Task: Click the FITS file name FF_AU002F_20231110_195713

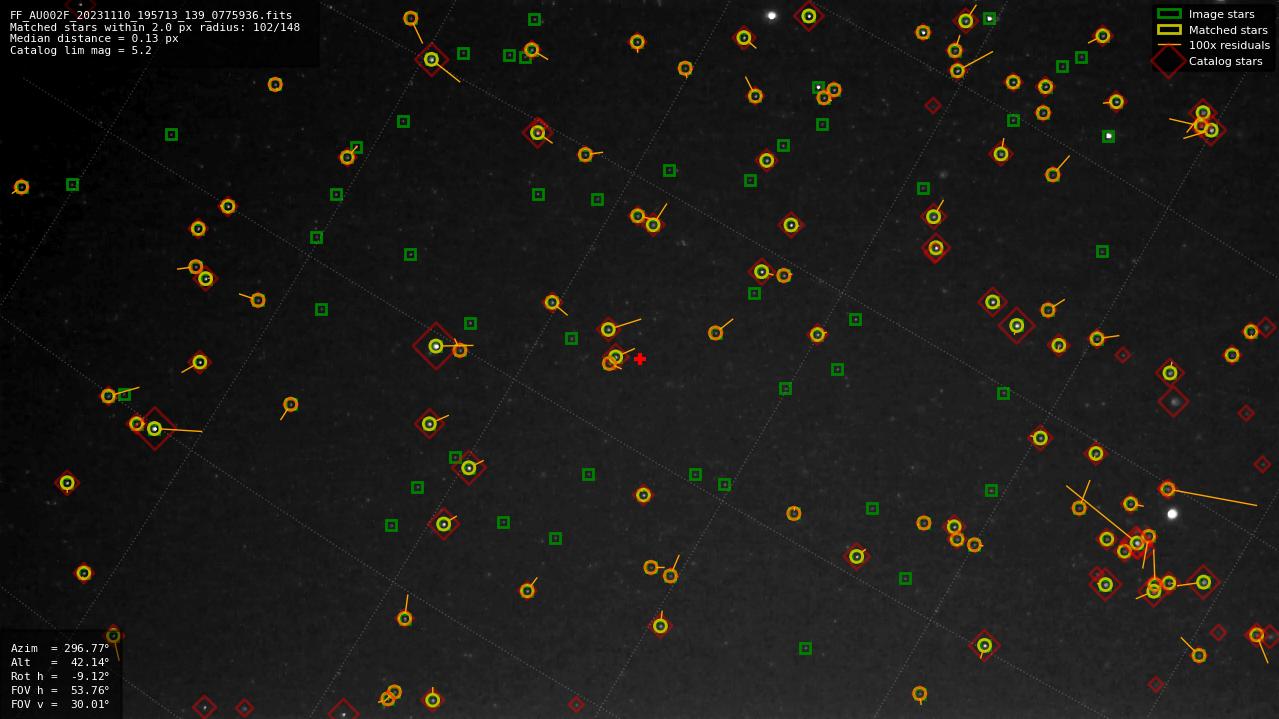Action: click(151, 15)
